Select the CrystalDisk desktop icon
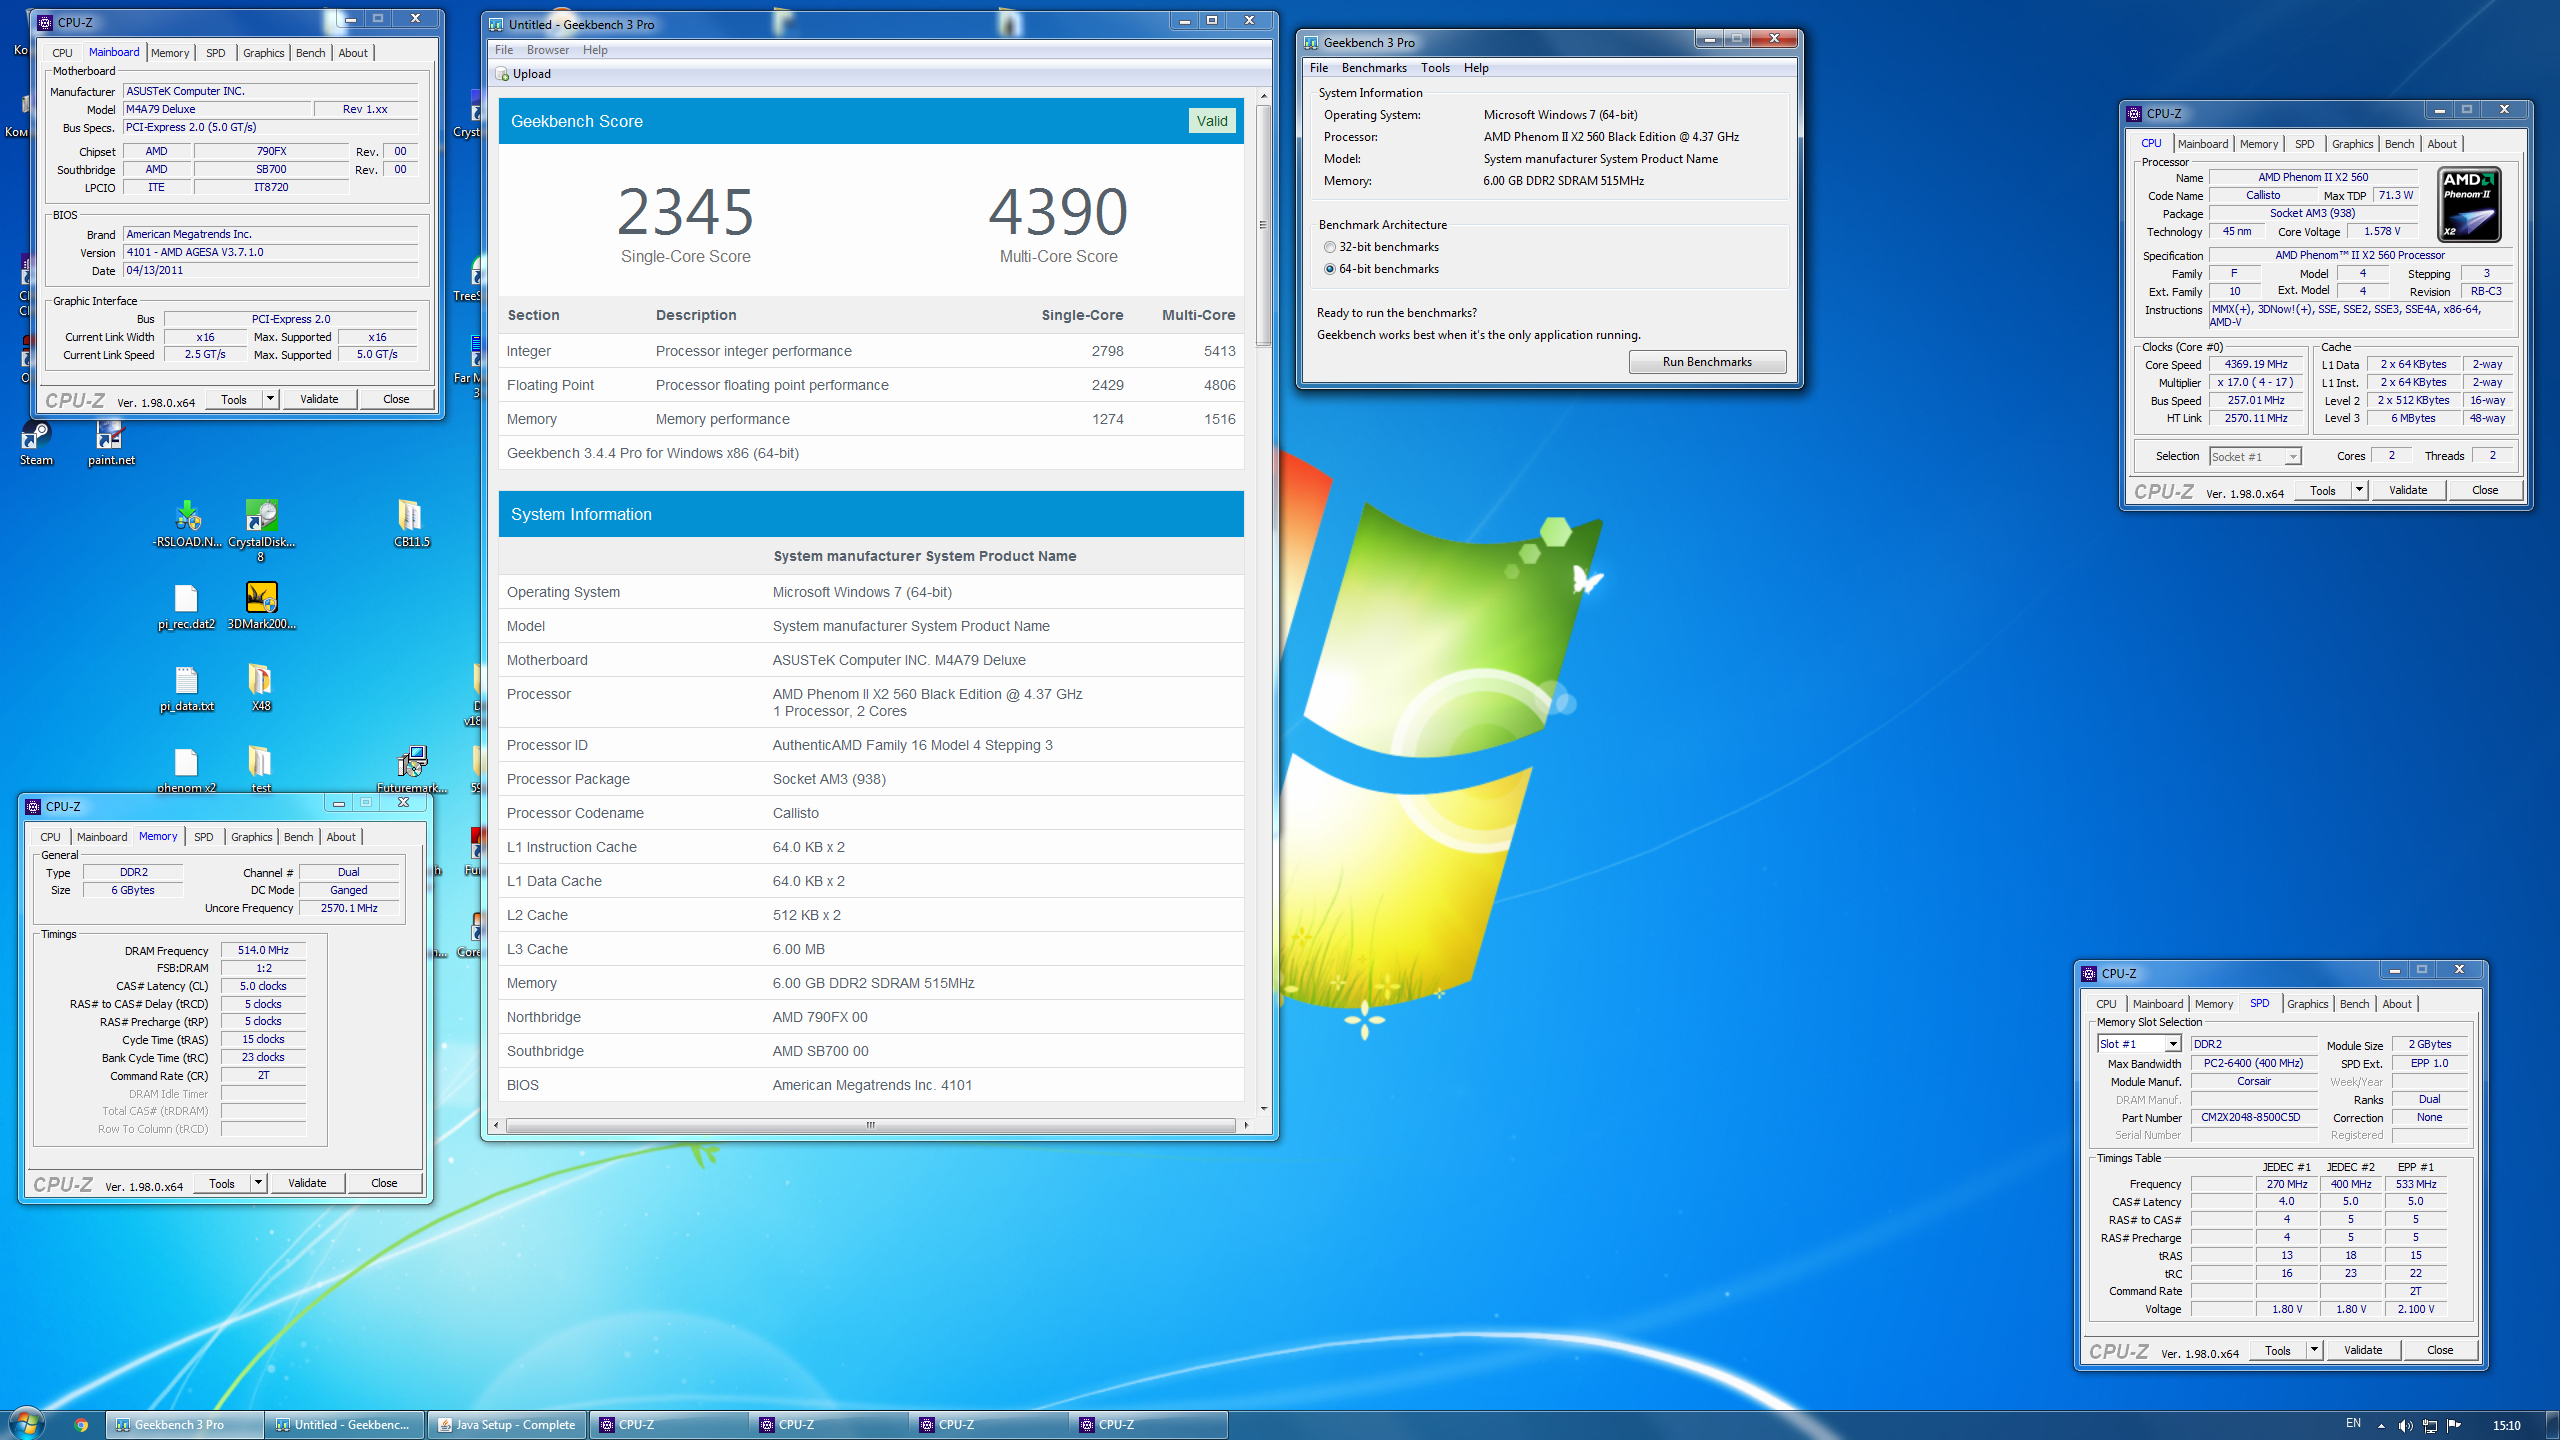2560x1440 pixels. 261,531
